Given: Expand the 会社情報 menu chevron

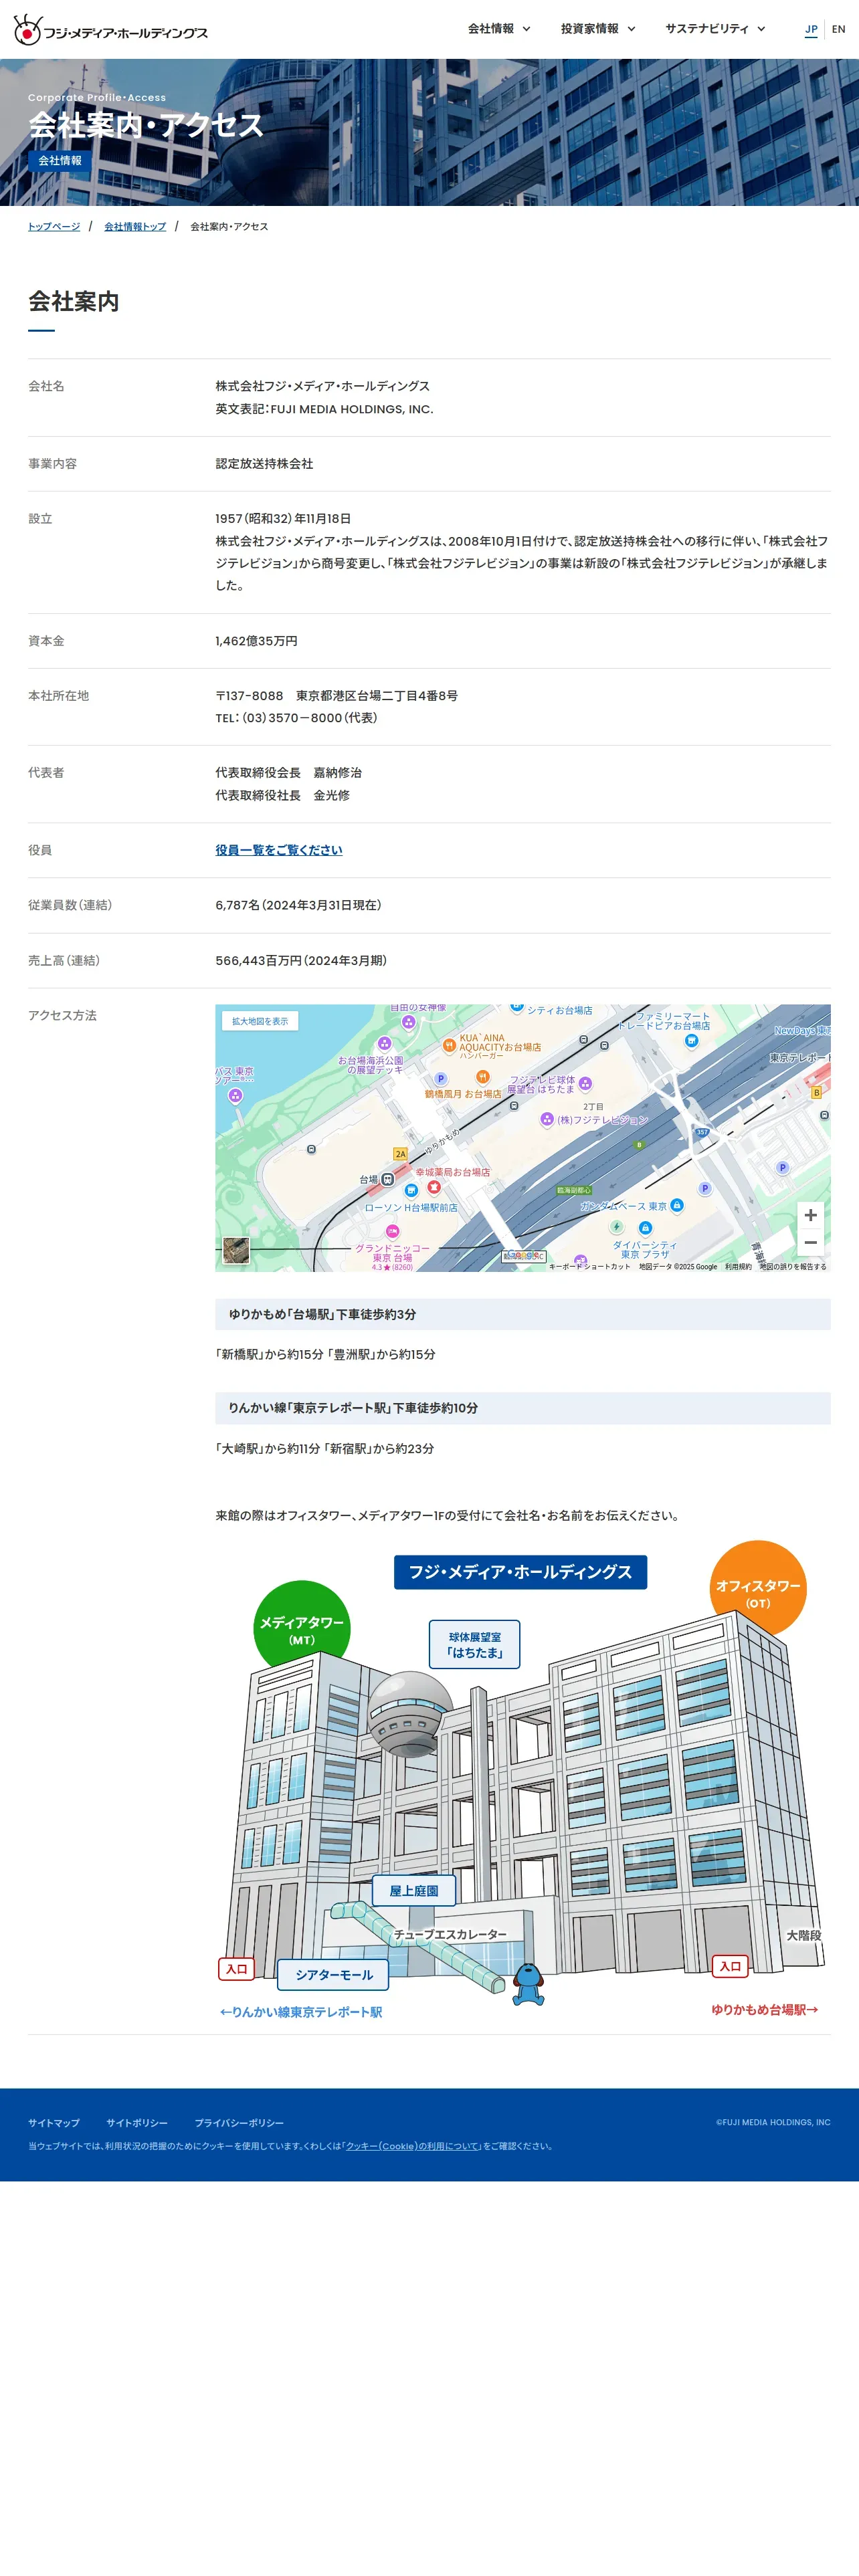Looking at the screenshot, I should (x=526, y=29).
